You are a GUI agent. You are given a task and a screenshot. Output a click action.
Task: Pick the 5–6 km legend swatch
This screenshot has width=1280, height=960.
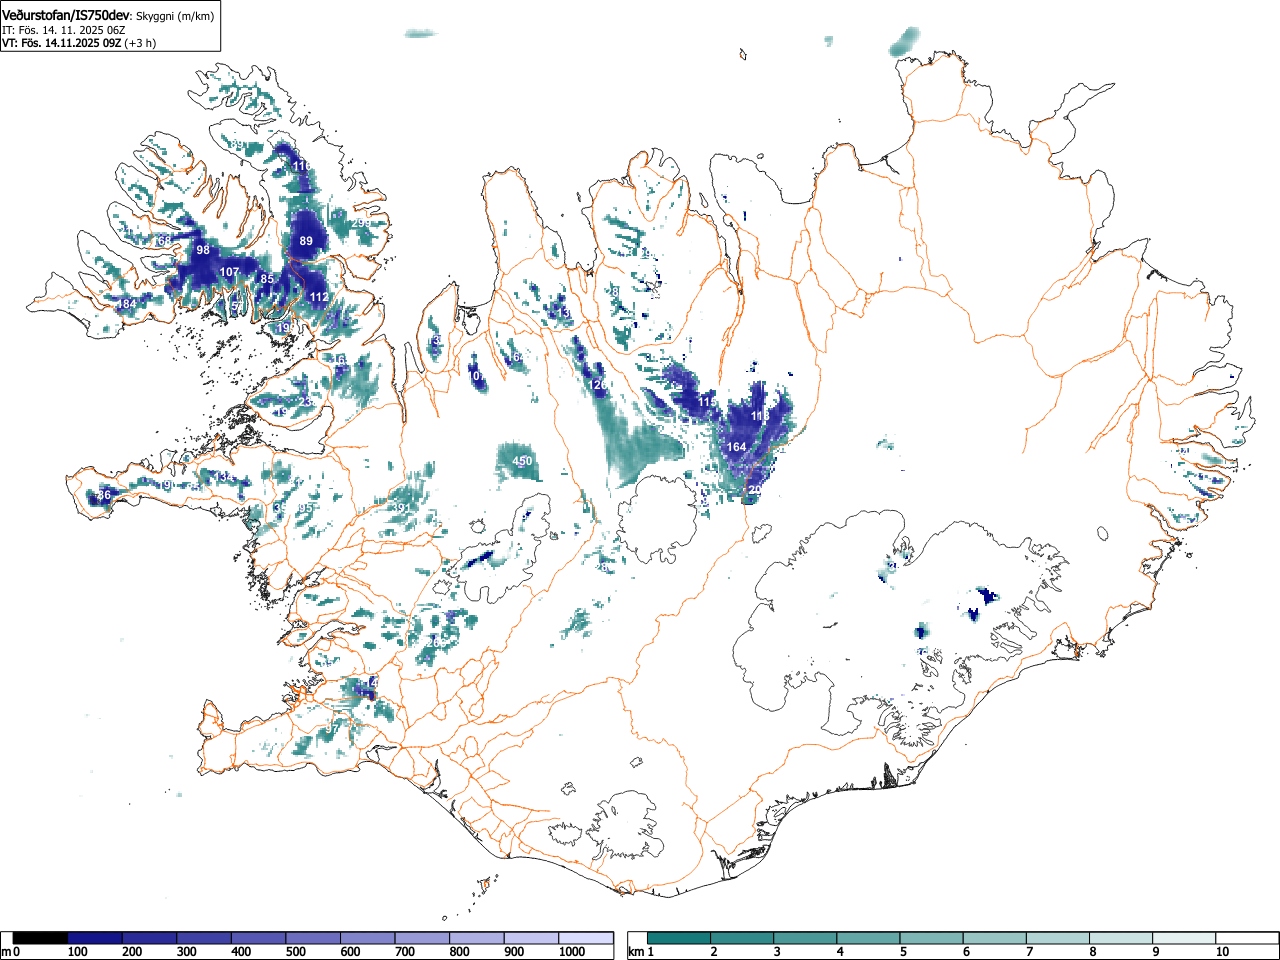tap(931, 938)
